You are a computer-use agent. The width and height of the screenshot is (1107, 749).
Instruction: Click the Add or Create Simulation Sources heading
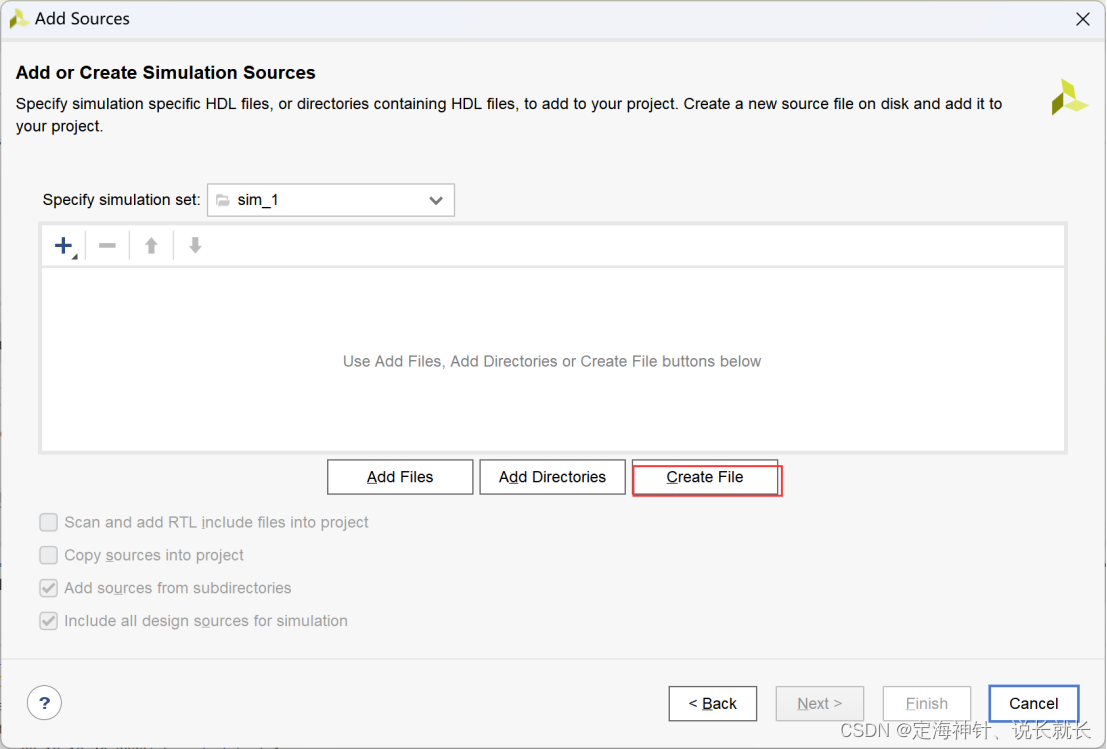(x=166, y=73)
